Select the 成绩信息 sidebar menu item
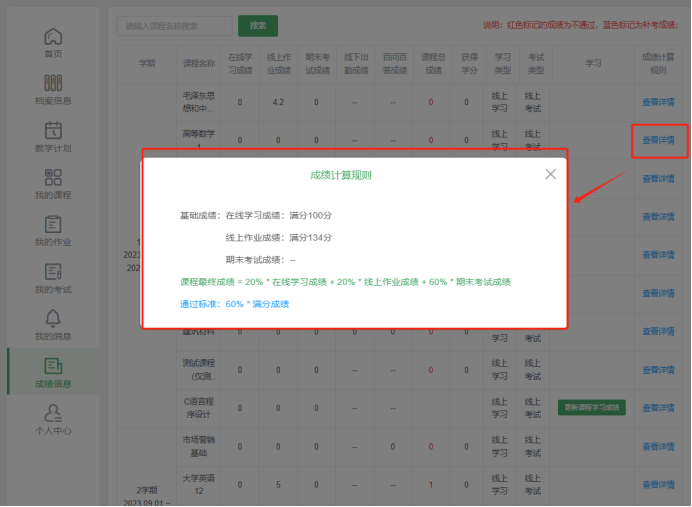 point(53,372)
